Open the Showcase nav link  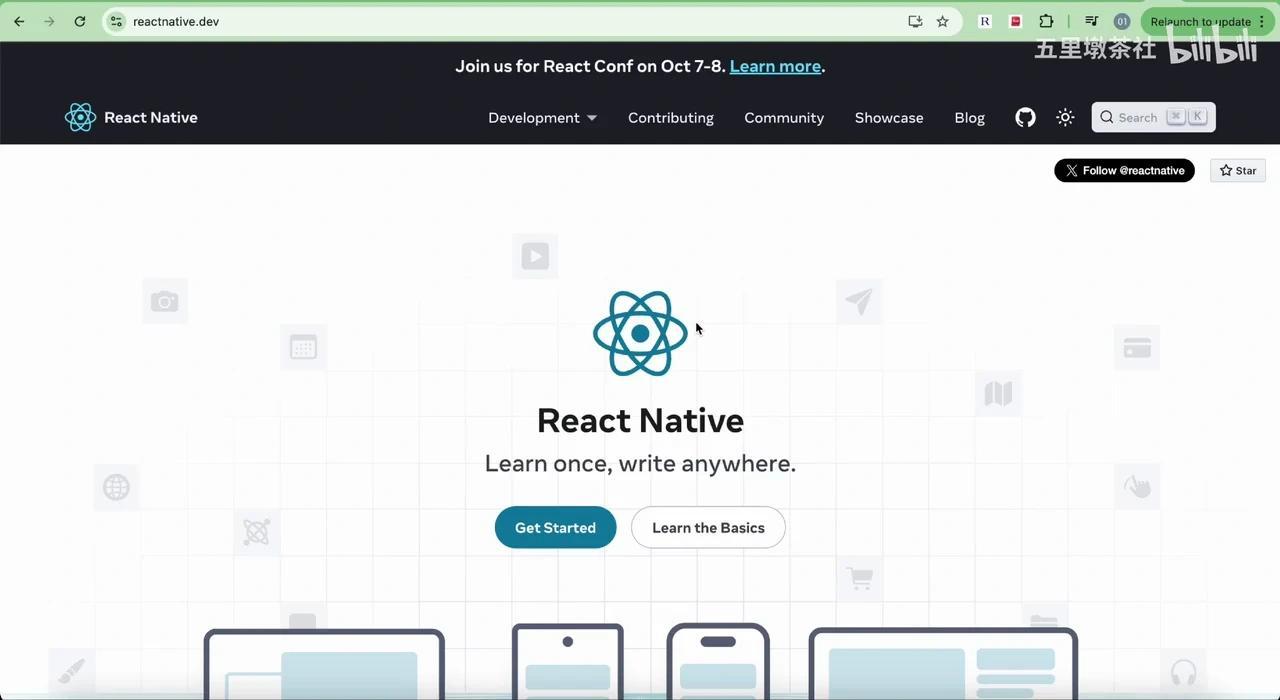(x=889, y=117)
